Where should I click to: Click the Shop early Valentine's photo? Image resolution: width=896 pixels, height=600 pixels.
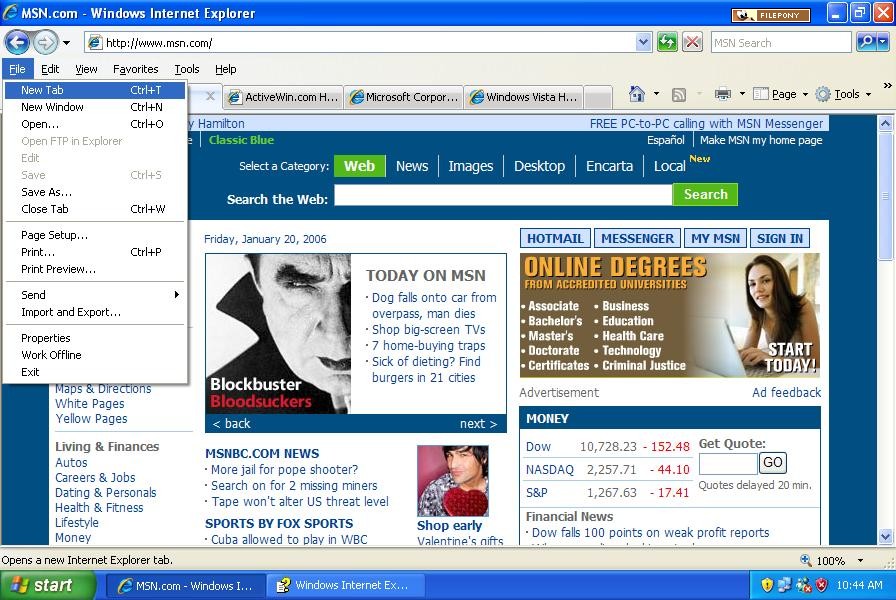(x=453, y=481)
